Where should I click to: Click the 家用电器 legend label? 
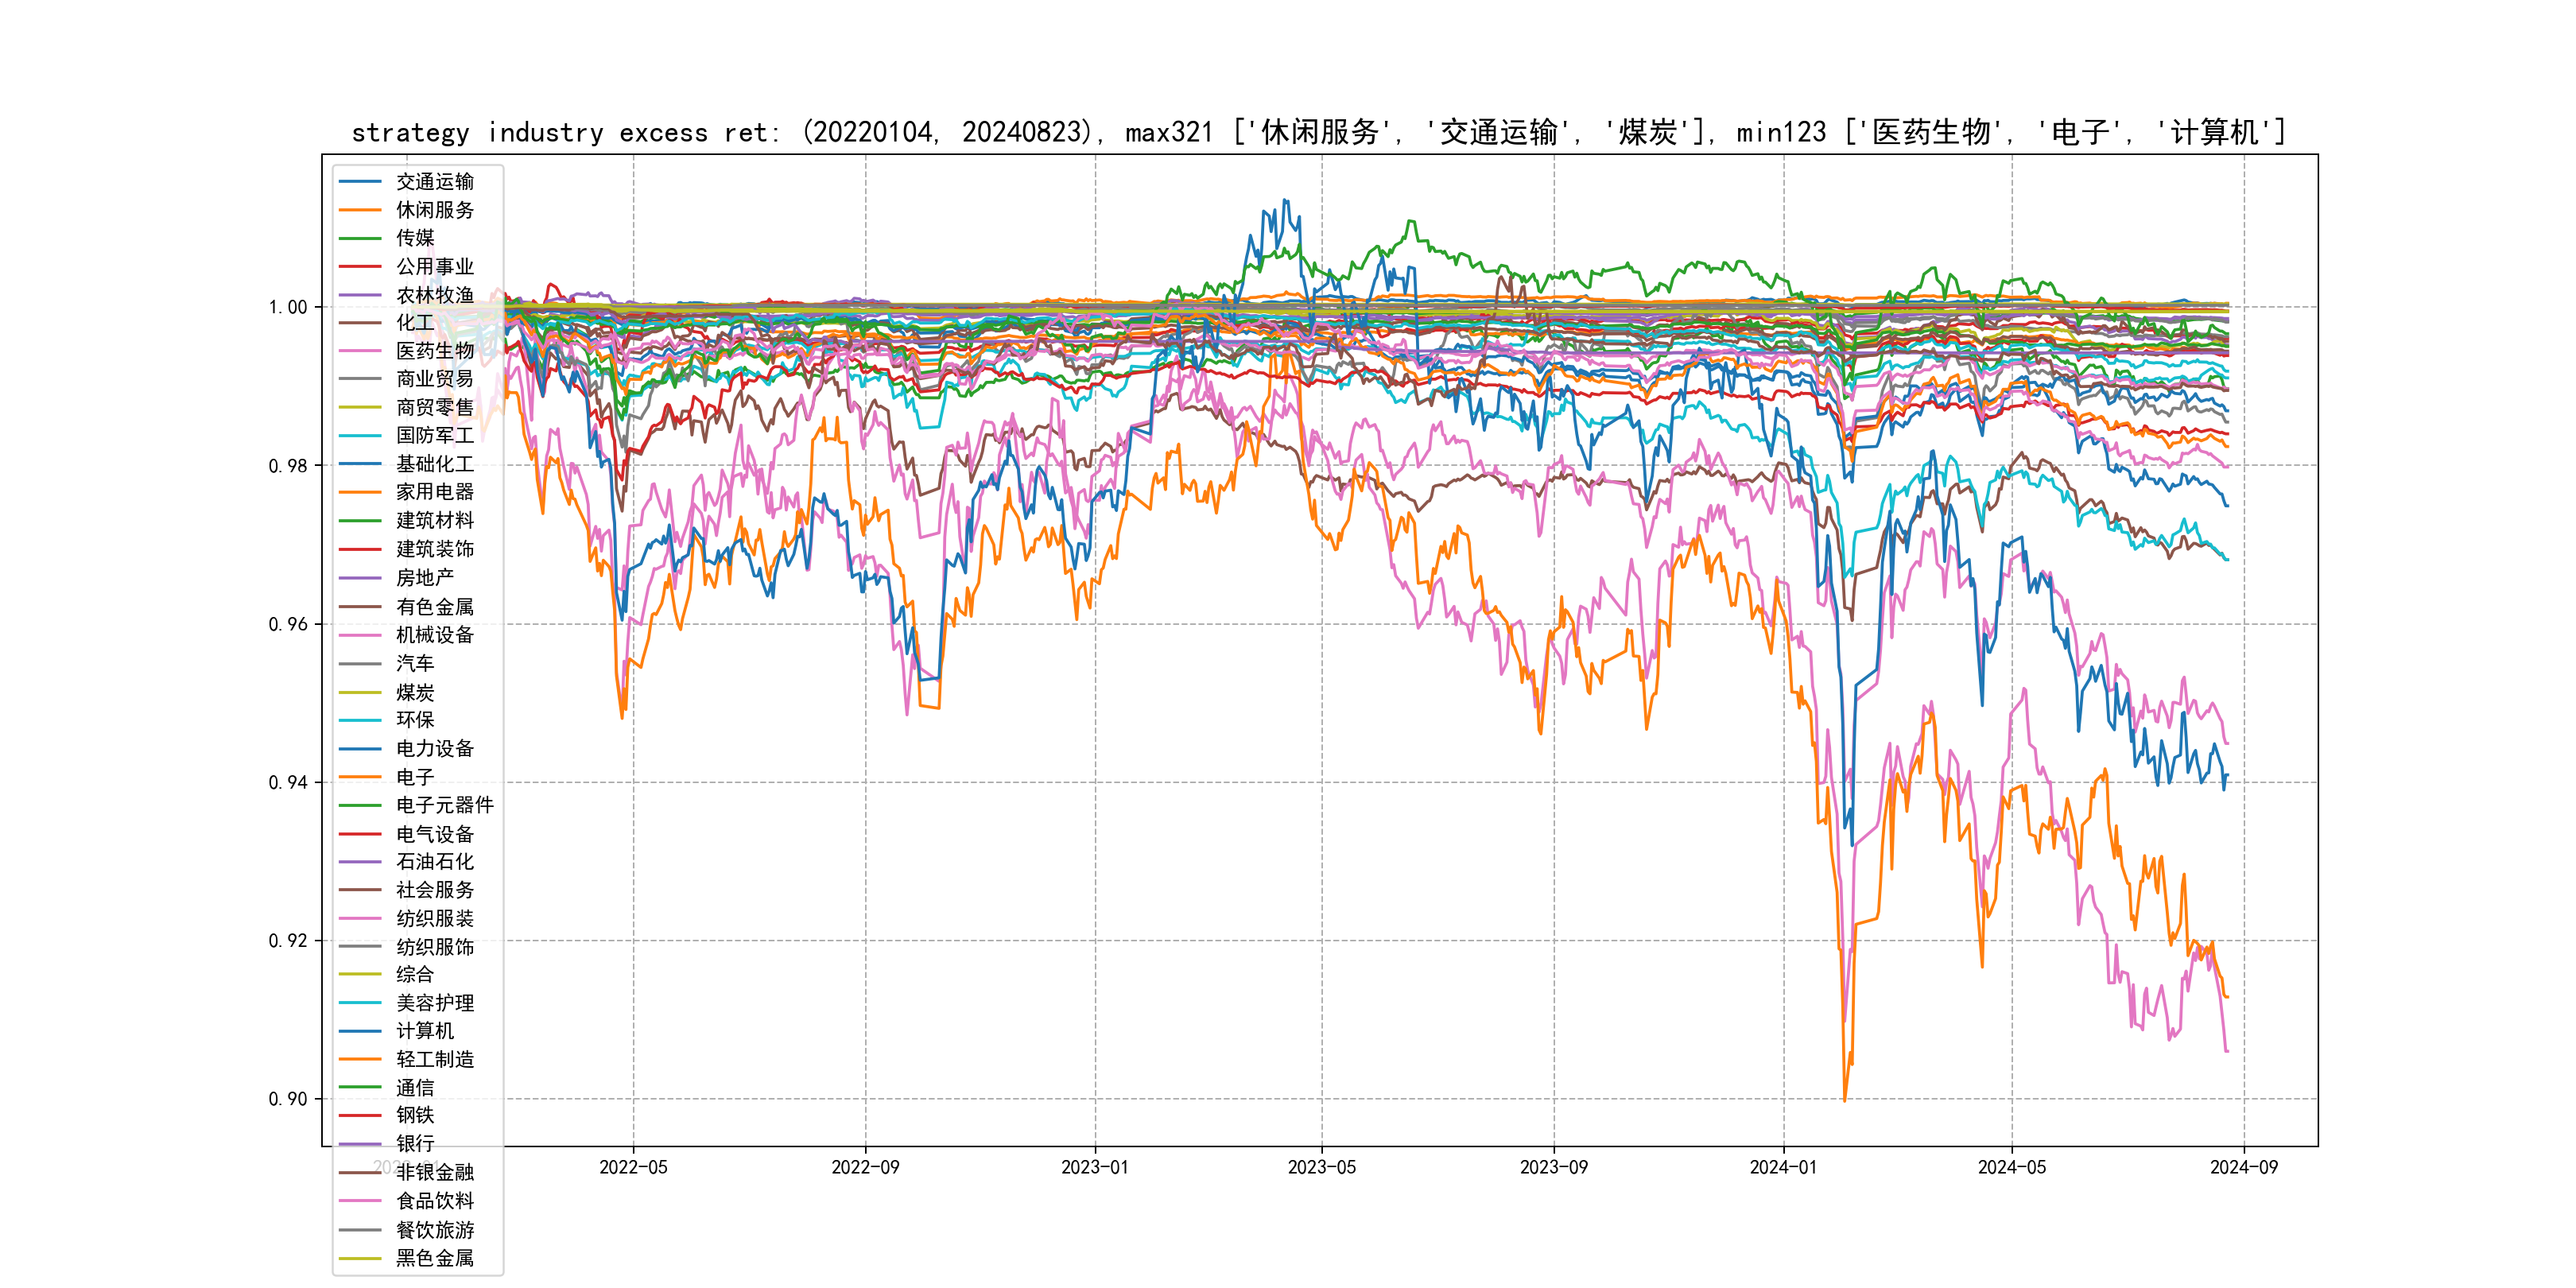pos(434,492)
